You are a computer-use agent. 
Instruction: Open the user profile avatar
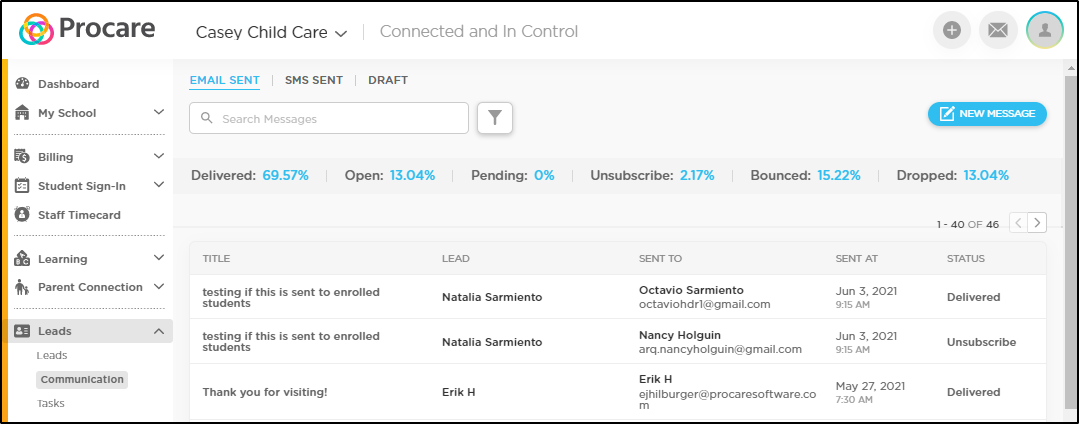point(1045,30)
